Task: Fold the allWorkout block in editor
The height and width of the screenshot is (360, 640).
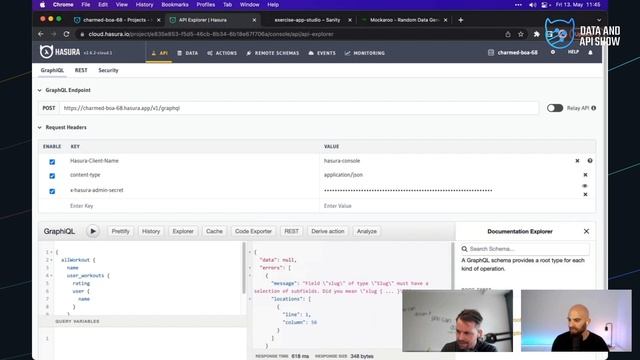Action: coord(51,260)
